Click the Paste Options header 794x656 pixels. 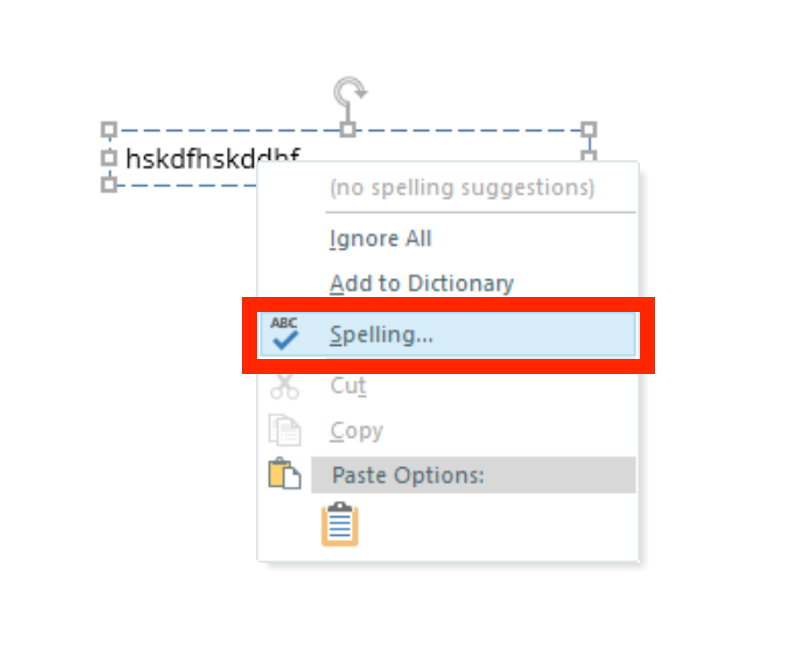pyautogui.click(x=408, y=475)
